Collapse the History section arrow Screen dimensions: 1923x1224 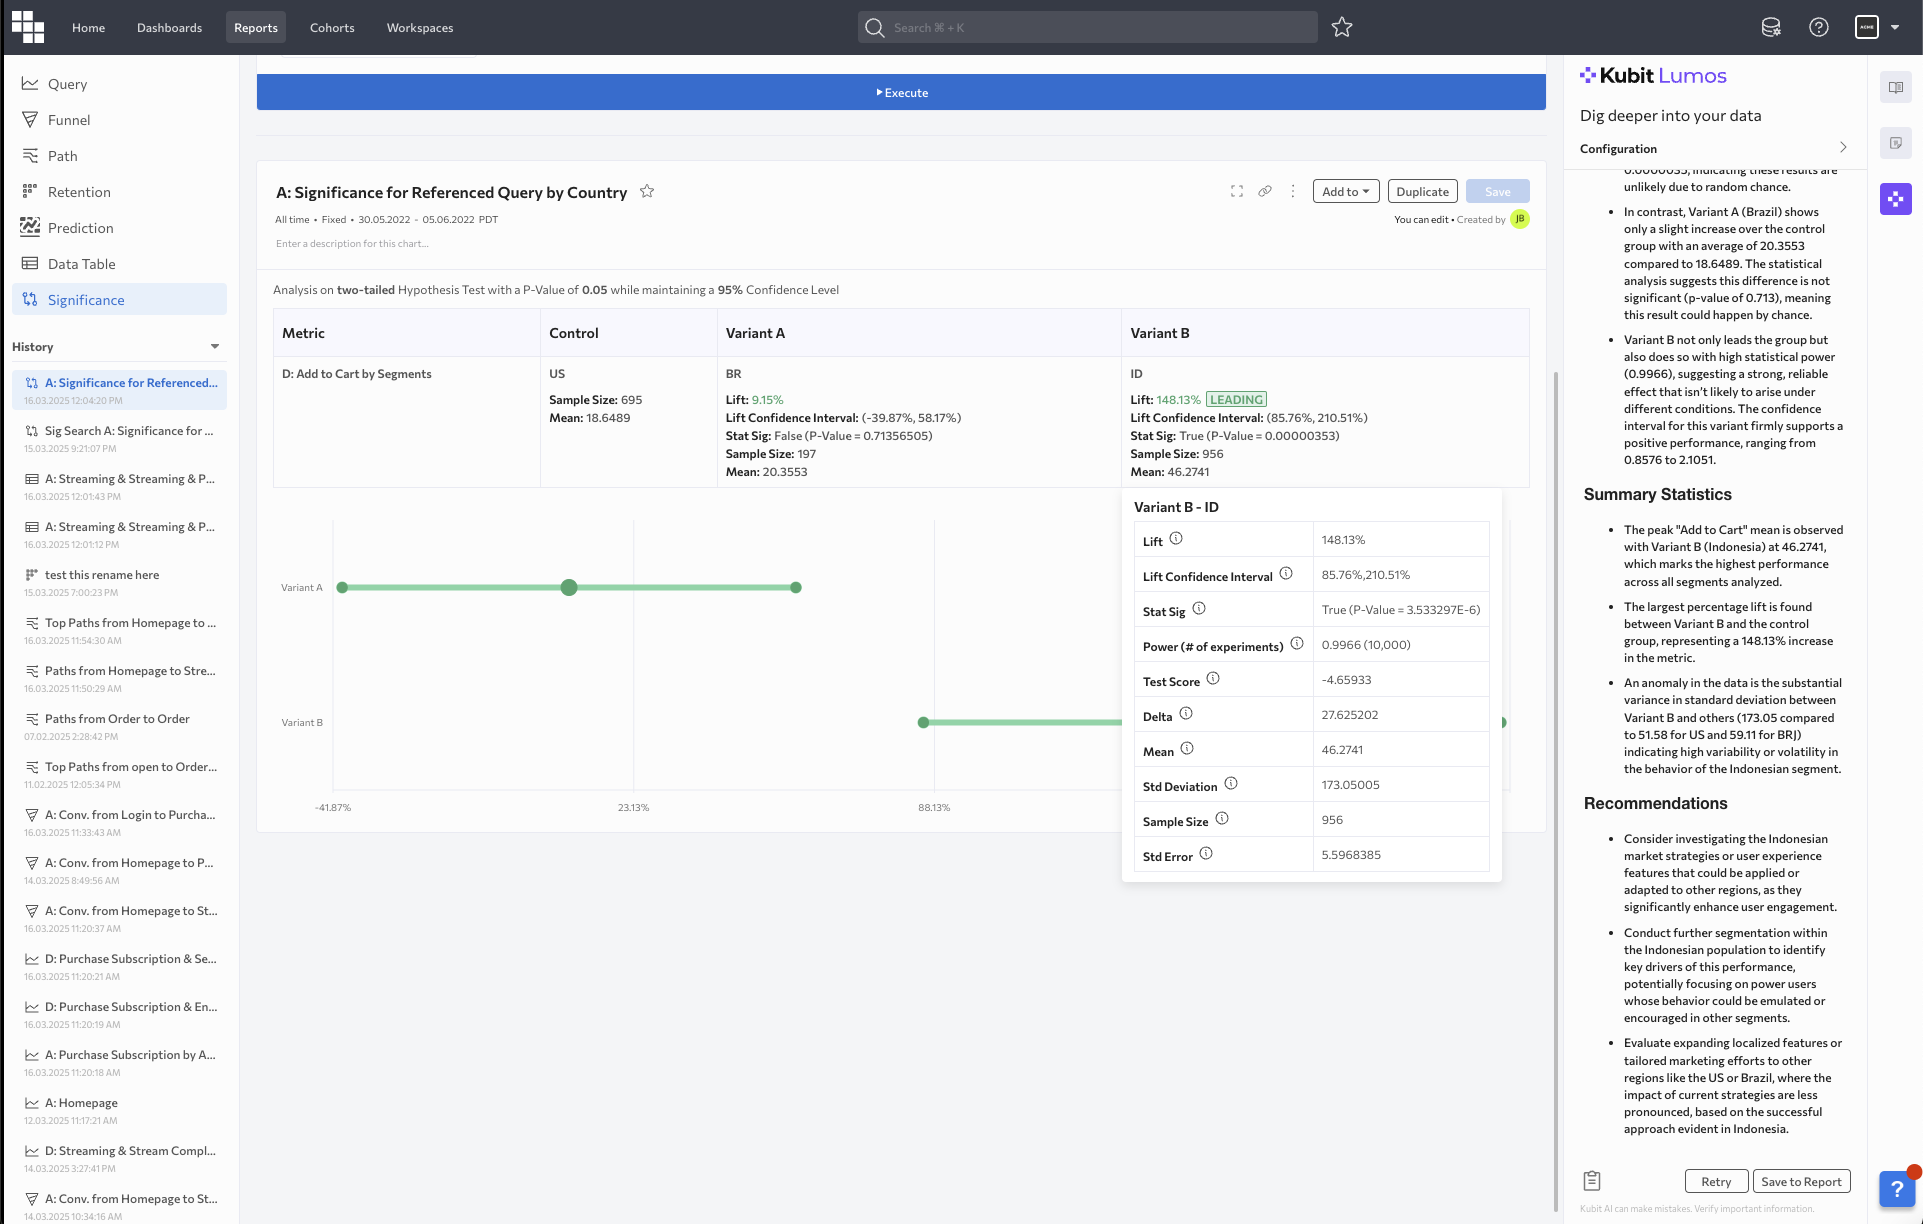[x=215, y=347]
